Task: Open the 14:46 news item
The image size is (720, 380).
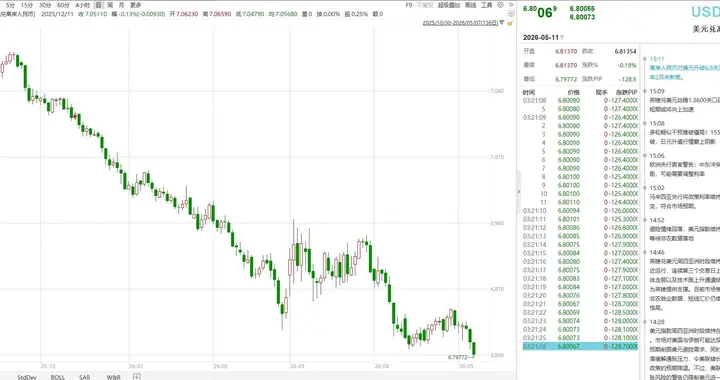Action: 684,285
